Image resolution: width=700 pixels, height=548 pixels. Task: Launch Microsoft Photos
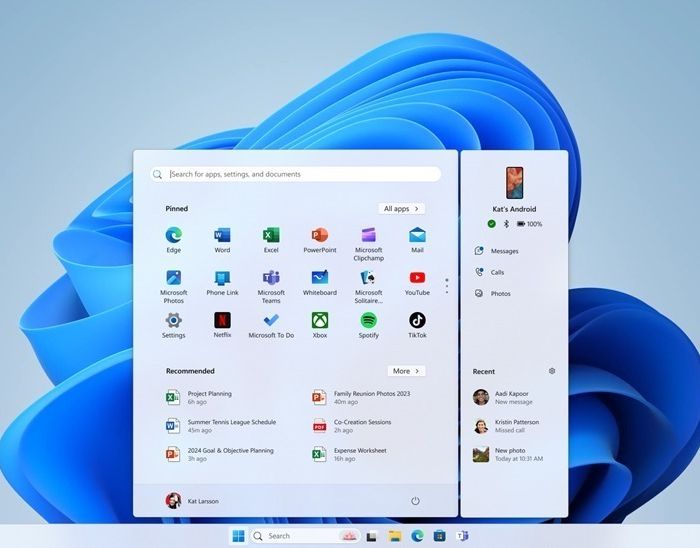[174, 286]
